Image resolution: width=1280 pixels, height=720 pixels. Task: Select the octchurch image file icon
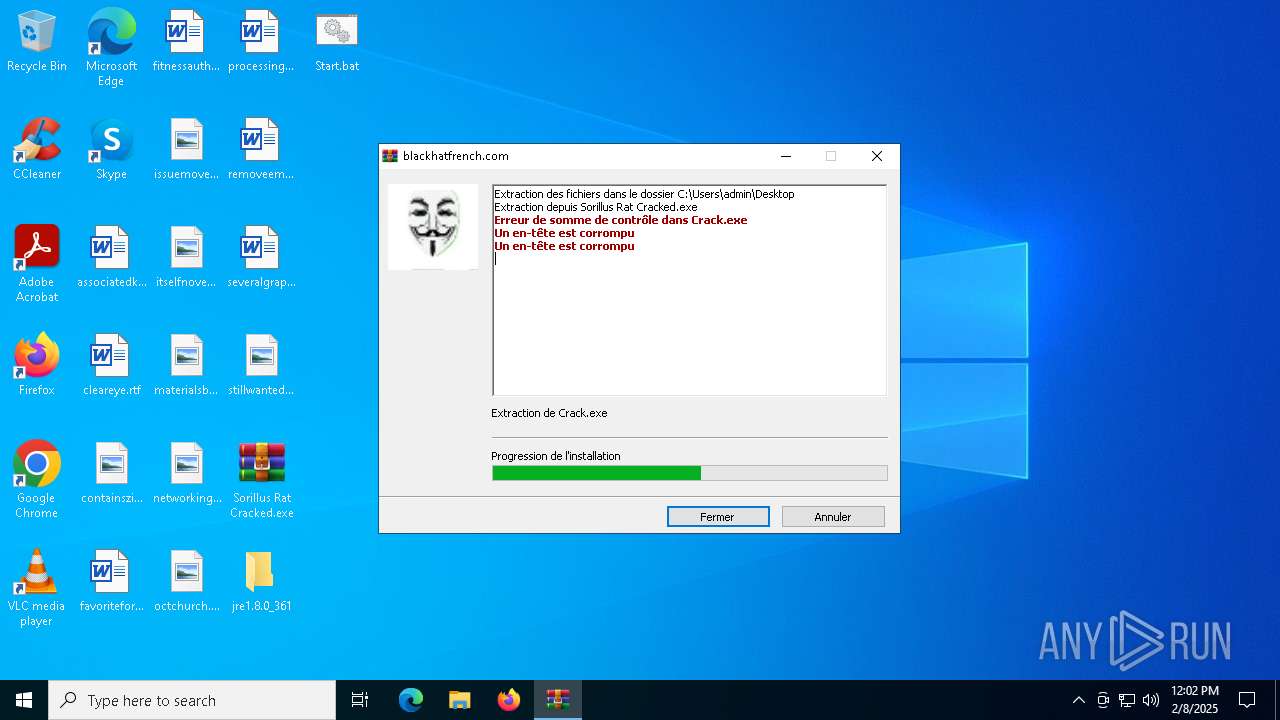tap(186, 582)
